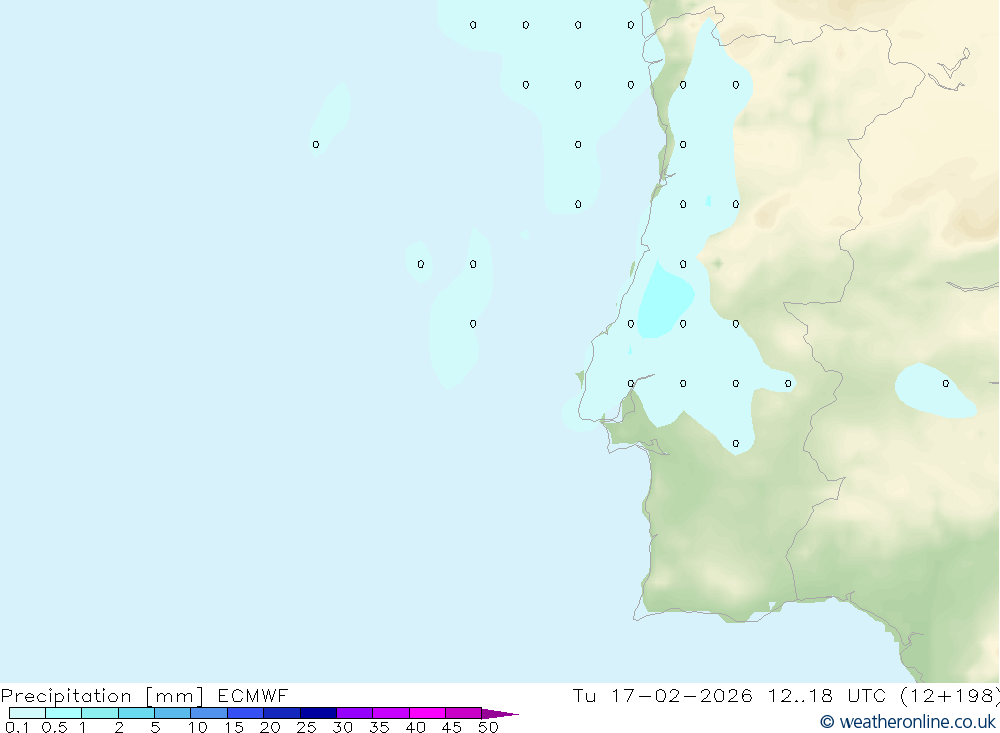Select the 2–5 mm legend color swatch

(x=136, y=713)
